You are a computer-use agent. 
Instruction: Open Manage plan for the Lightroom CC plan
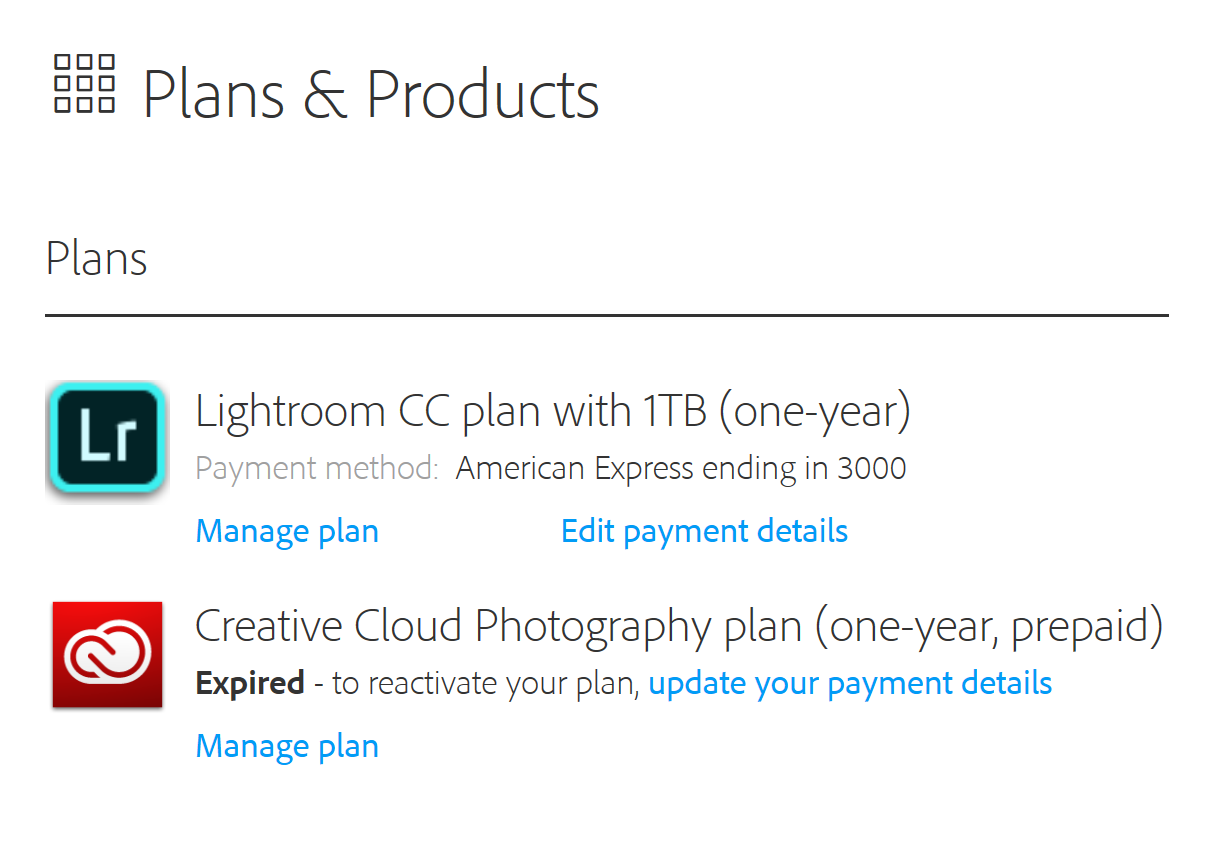[x=287, y=531]
